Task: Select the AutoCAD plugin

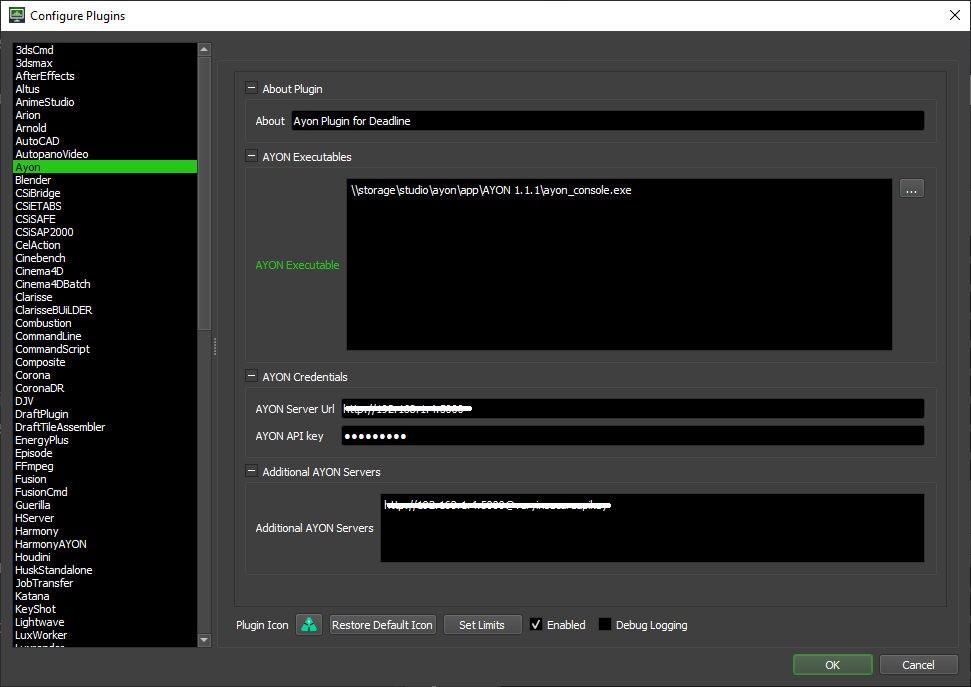Action: pos(105,141)
